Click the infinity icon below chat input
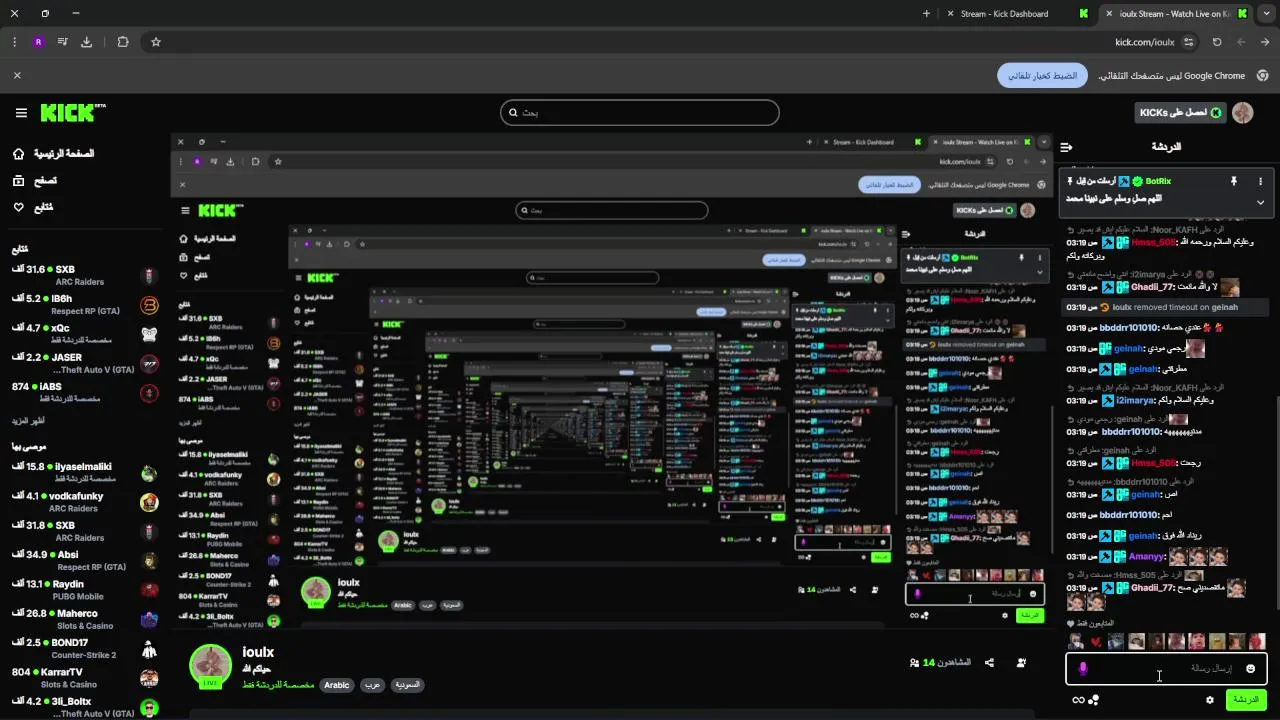This screenshot has width=1280, height=720. (1078, 700)
